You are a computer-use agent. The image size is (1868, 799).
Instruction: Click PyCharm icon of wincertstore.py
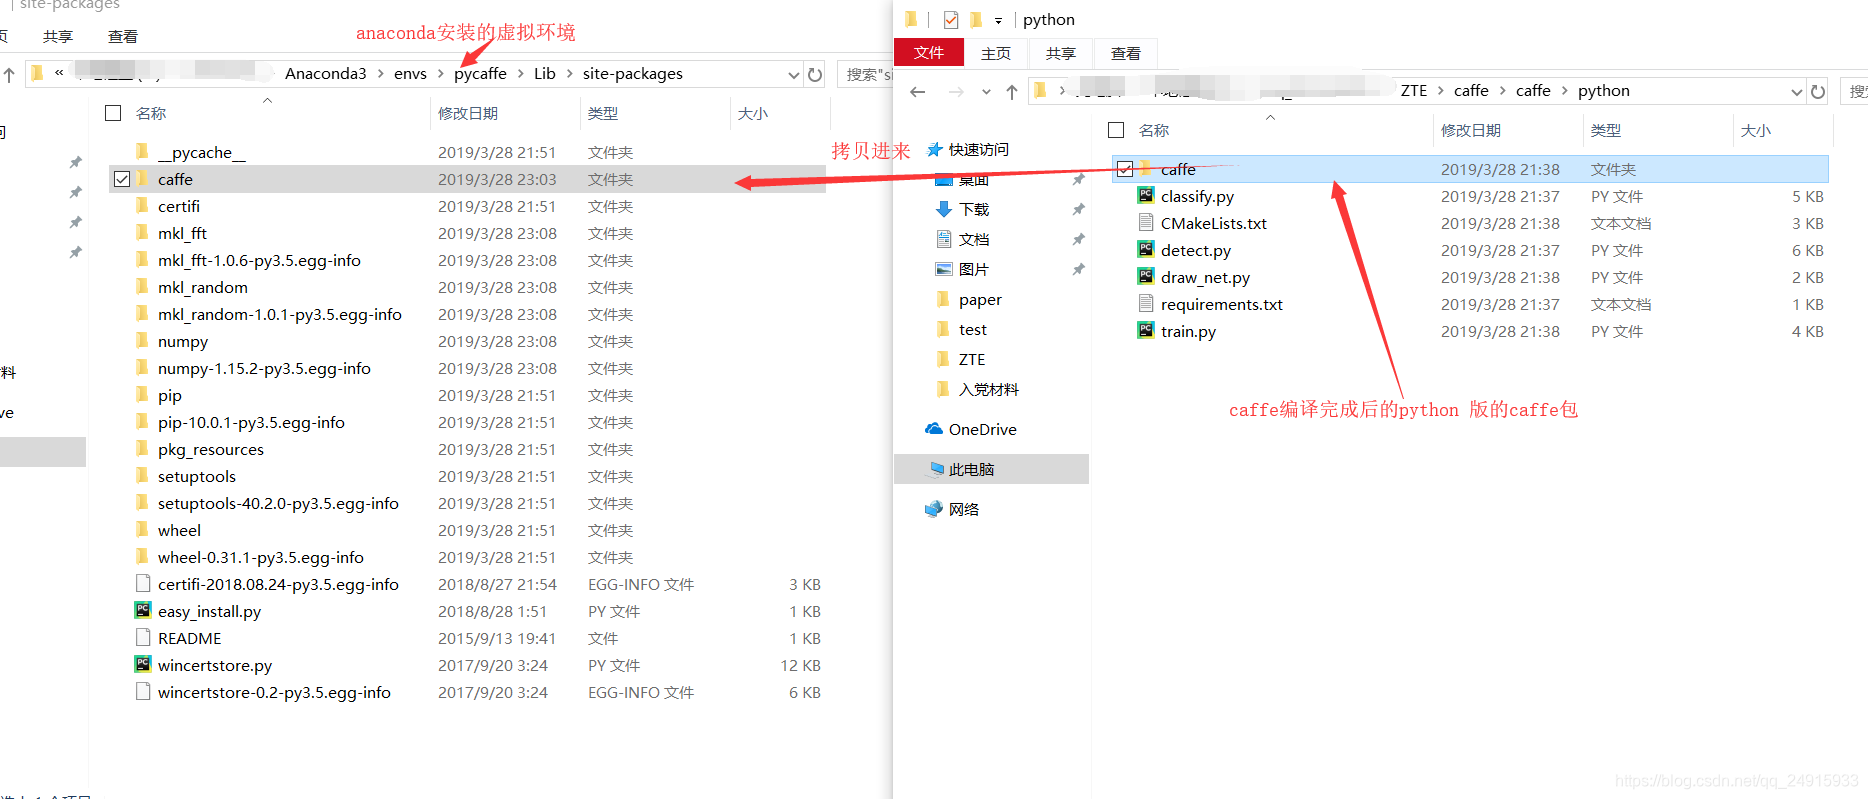coord(143,665)
